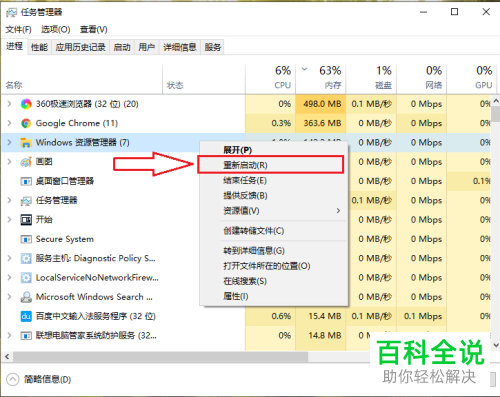Open the 查看(V) menu
Image resolution: width=500 pixels, height=397 pixels.
pos(94,30)
